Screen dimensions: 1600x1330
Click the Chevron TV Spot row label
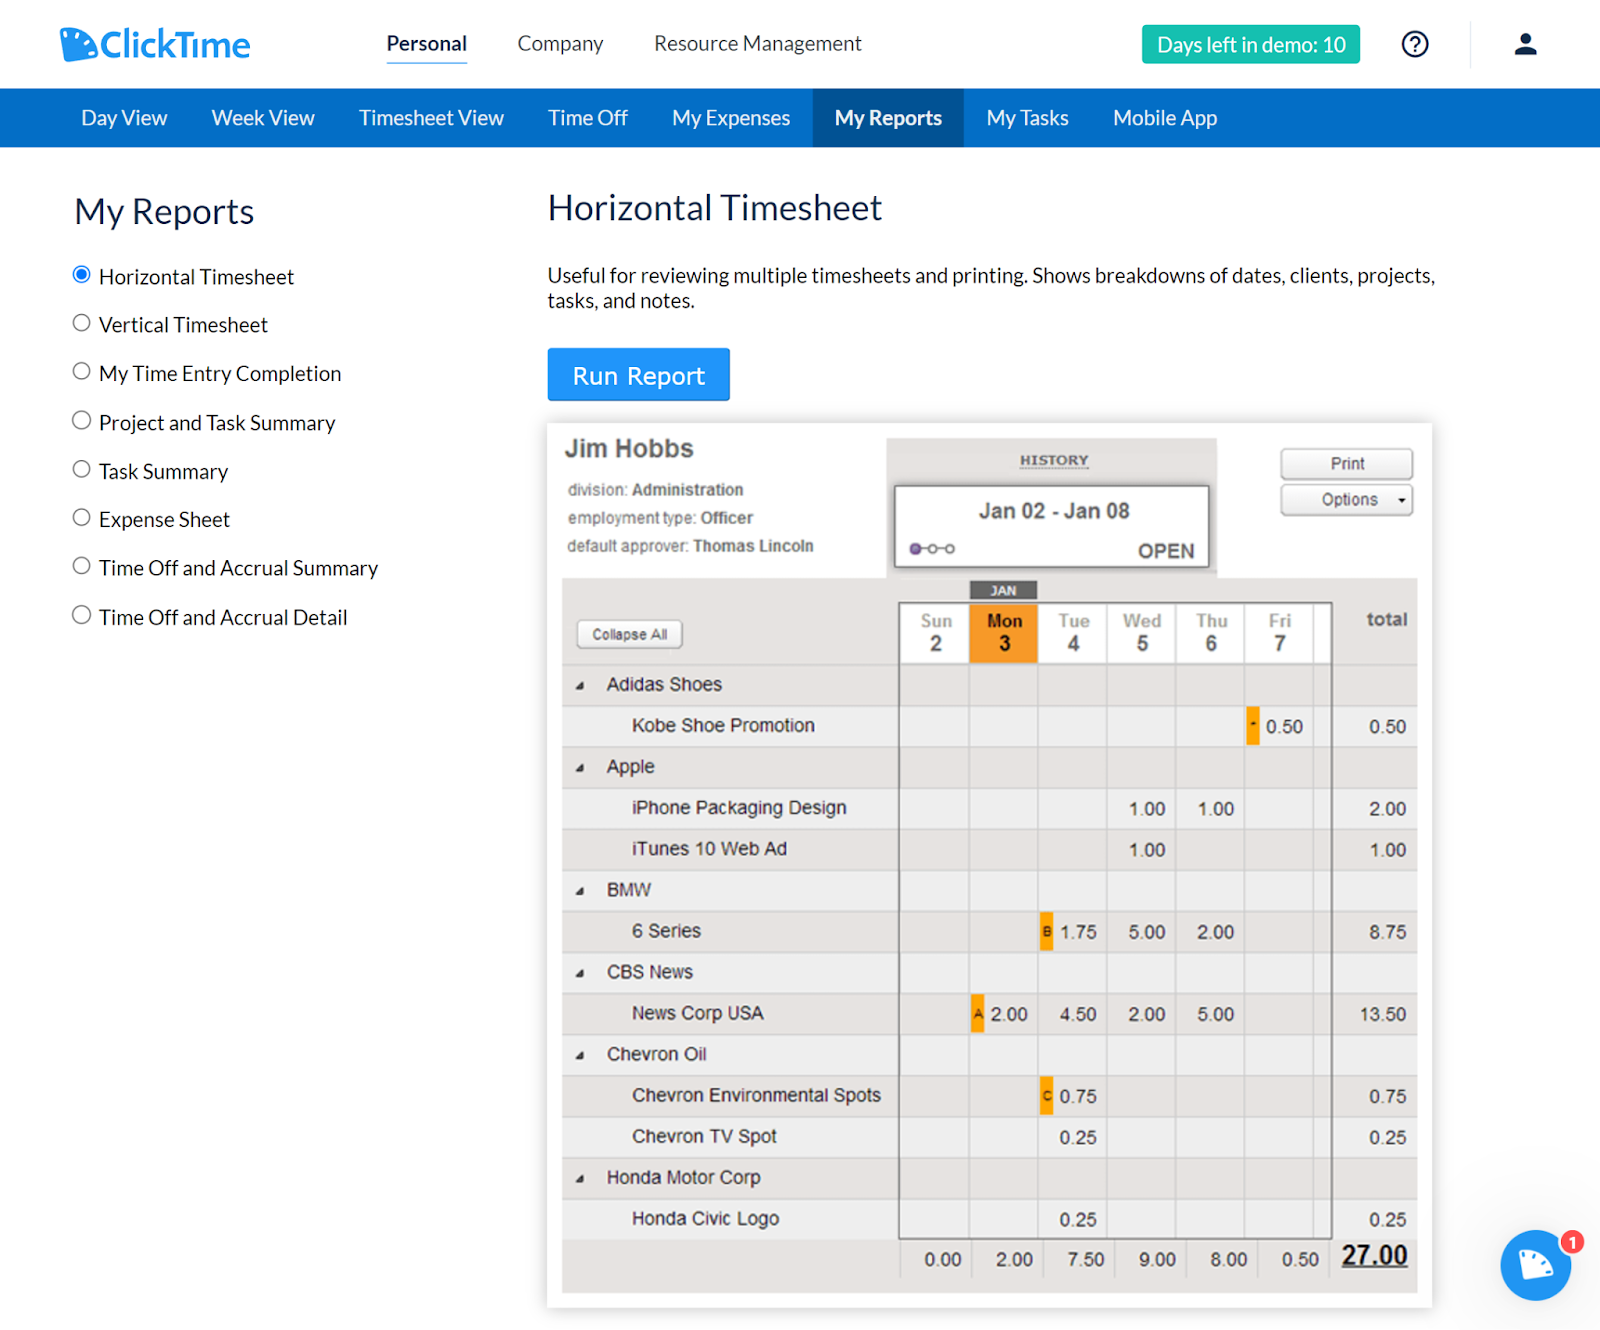pos(704,1137)
